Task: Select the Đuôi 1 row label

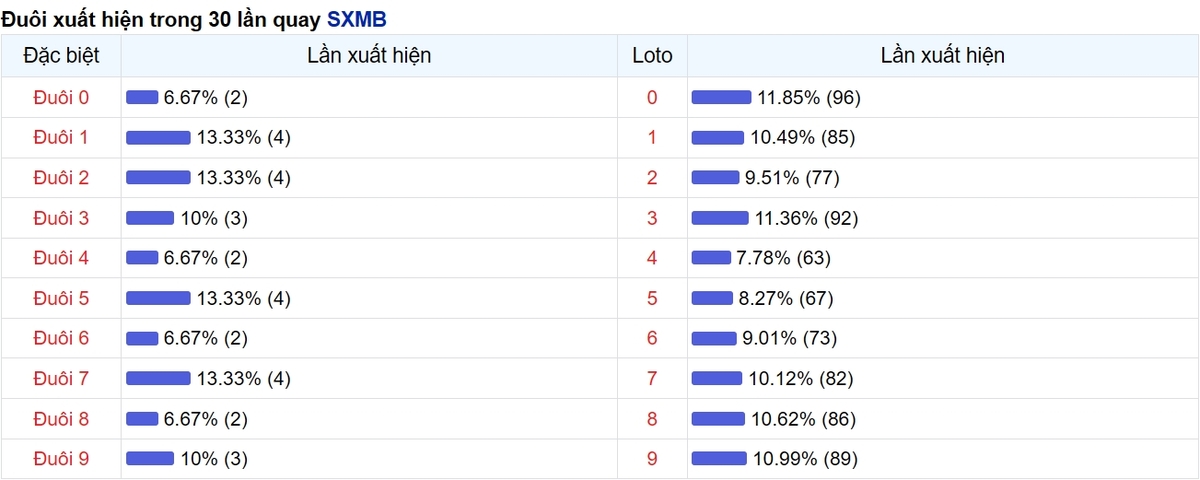Action: 61,137
